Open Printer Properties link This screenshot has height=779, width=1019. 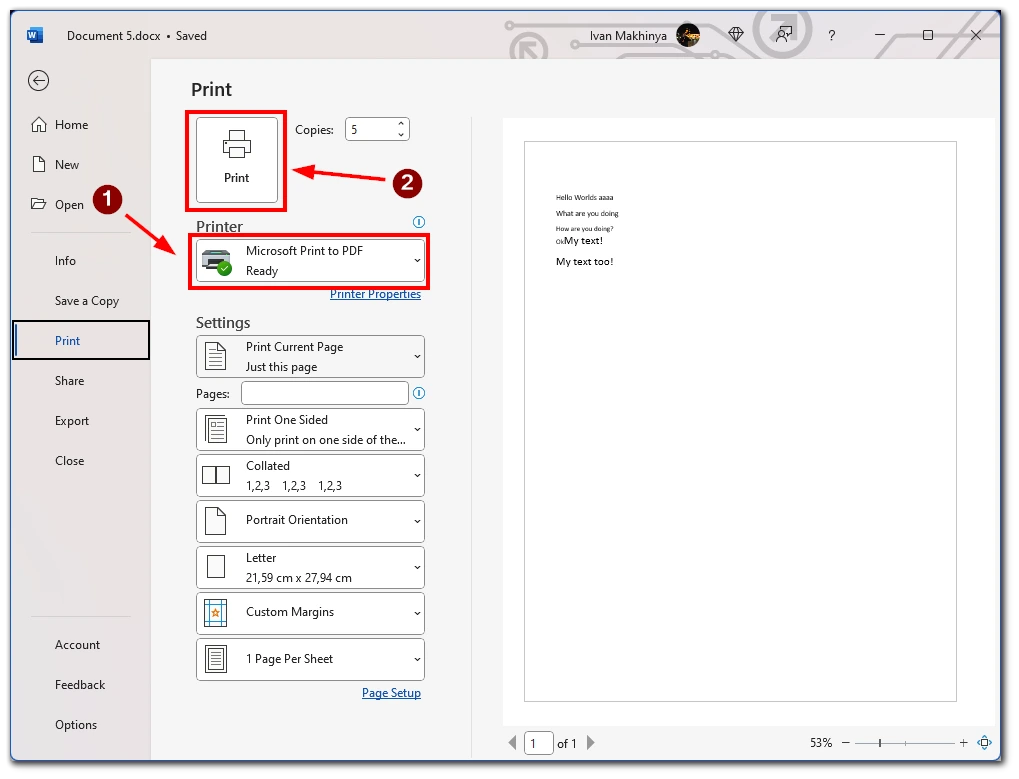coord(375,294)
